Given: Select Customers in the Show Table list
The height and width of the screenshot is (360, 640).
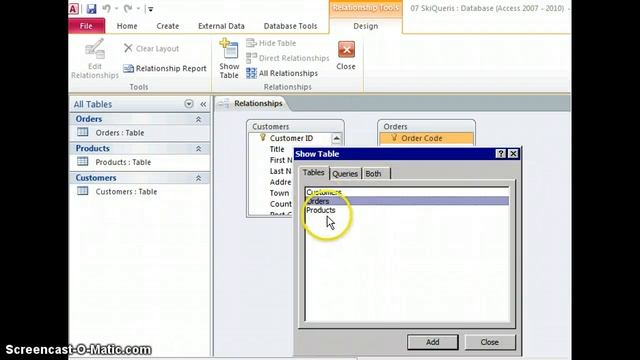Looking at the screenshot, I should point(407,192).
